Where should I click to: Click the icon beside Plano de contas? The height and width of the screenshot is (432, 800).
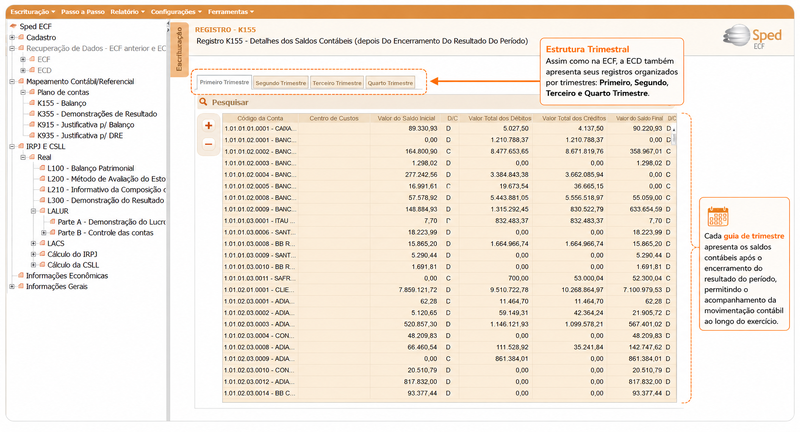coord(32,92)
